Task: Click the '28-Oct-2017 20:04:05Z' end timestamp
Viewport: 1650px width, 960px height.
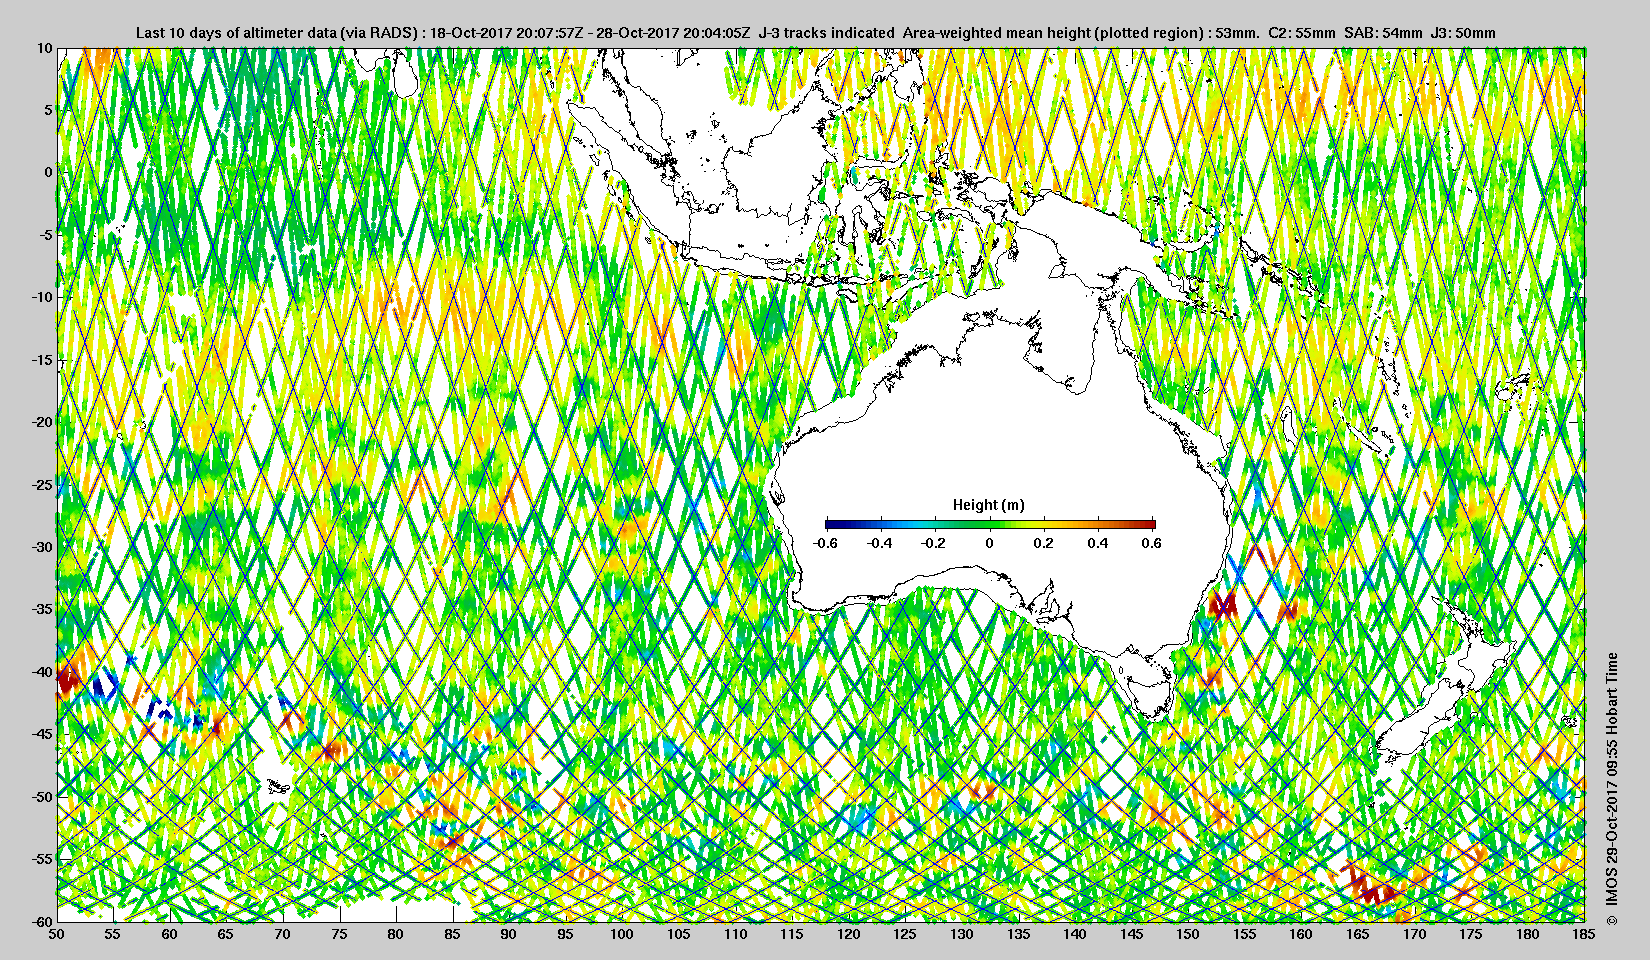Action: click(x=672, y=33)
